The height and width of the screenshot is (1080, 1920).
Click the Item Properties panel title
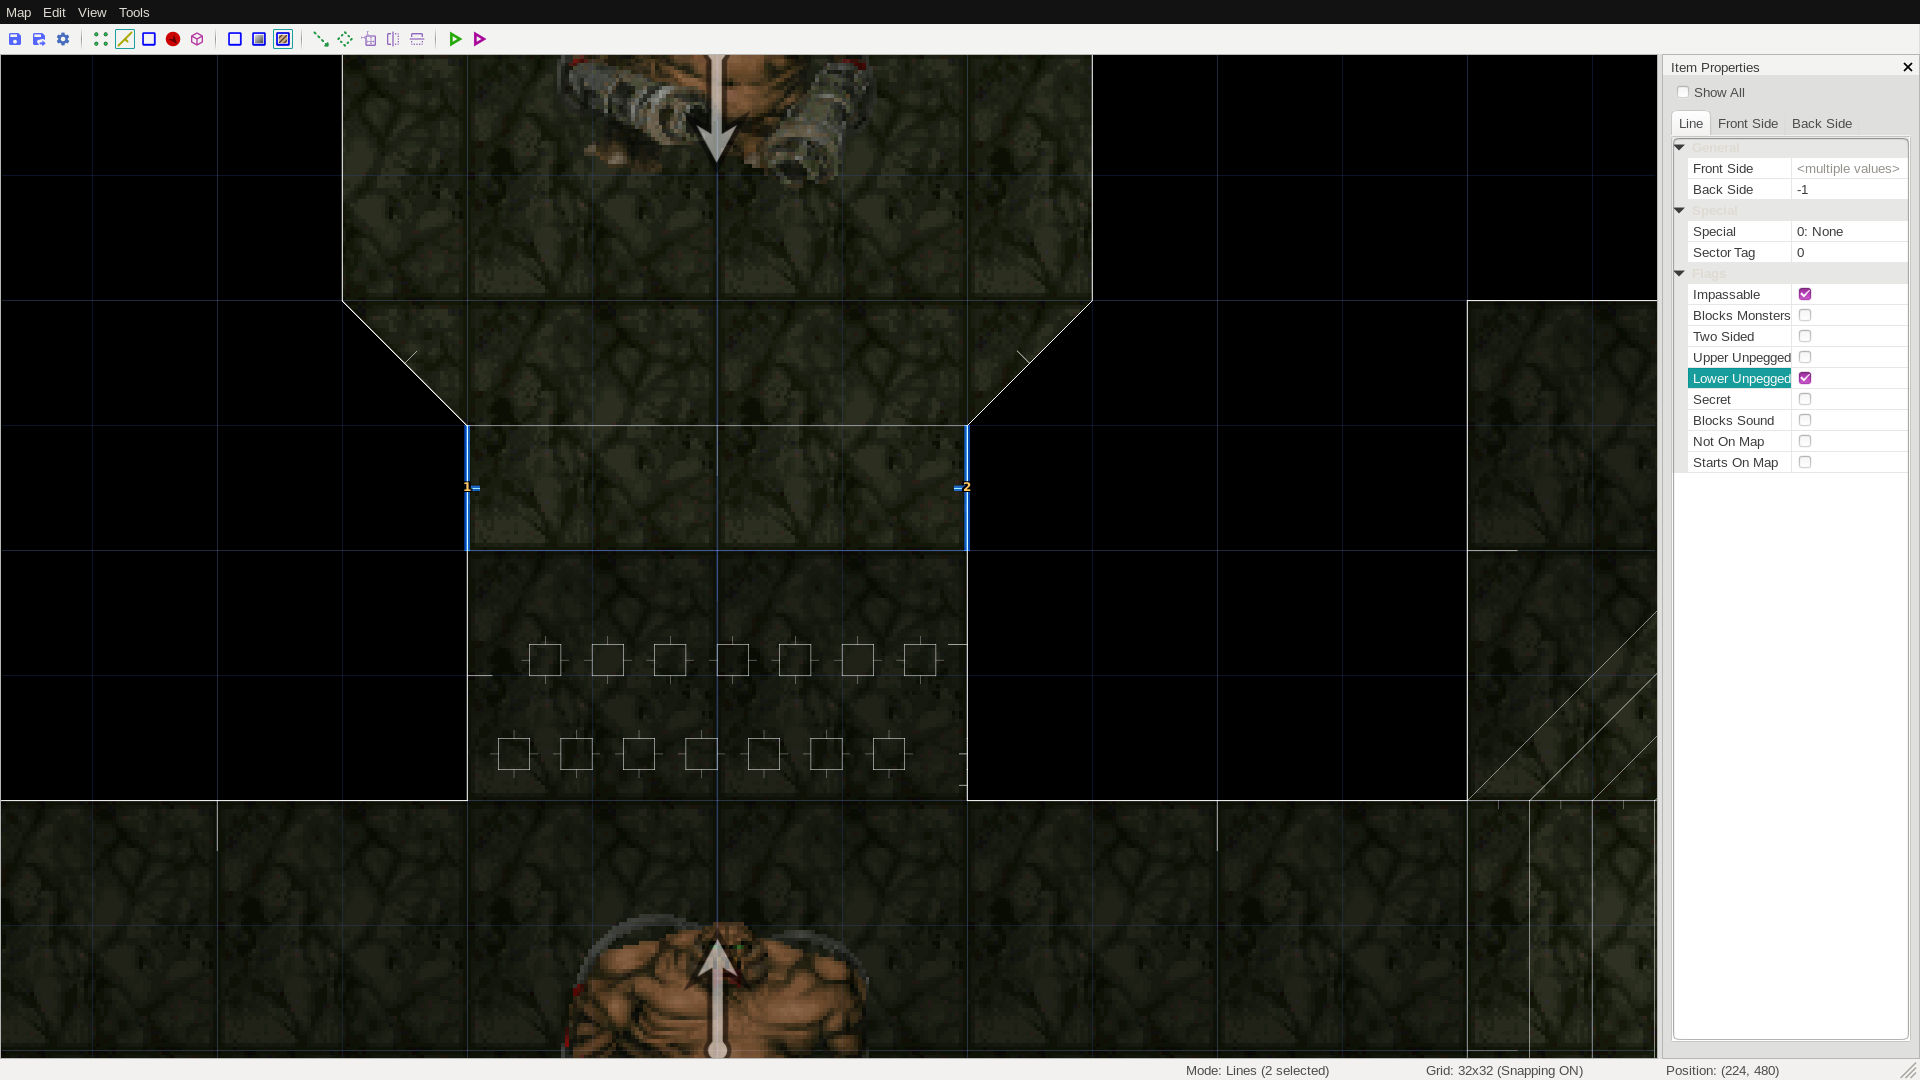click(1715, 67)
